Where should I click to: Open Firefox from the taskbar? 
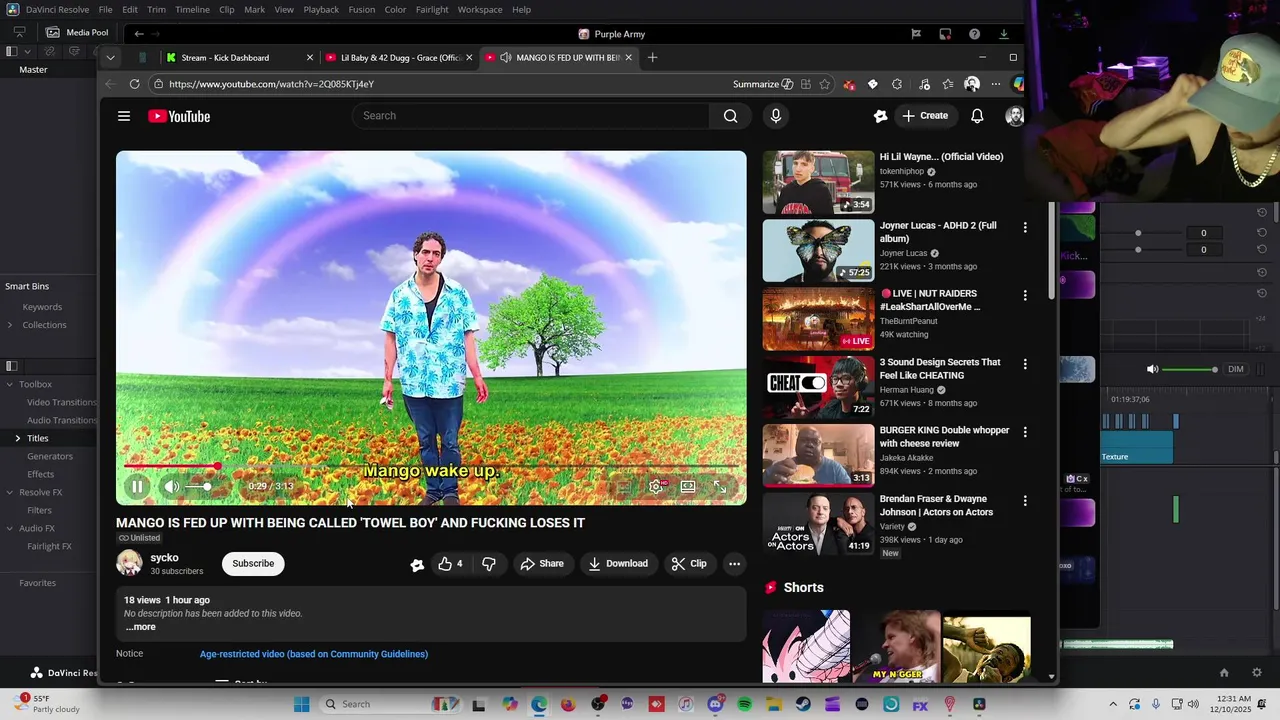pos(568,704)
